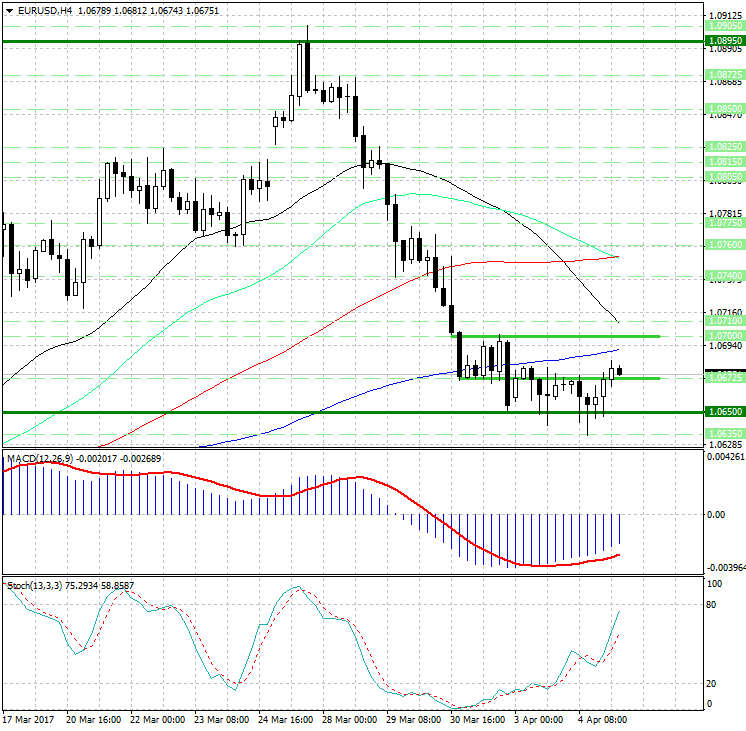Click the 1.06940 price scale value
This screenshot has width=746, height=731.
click(x=725, y=346)
